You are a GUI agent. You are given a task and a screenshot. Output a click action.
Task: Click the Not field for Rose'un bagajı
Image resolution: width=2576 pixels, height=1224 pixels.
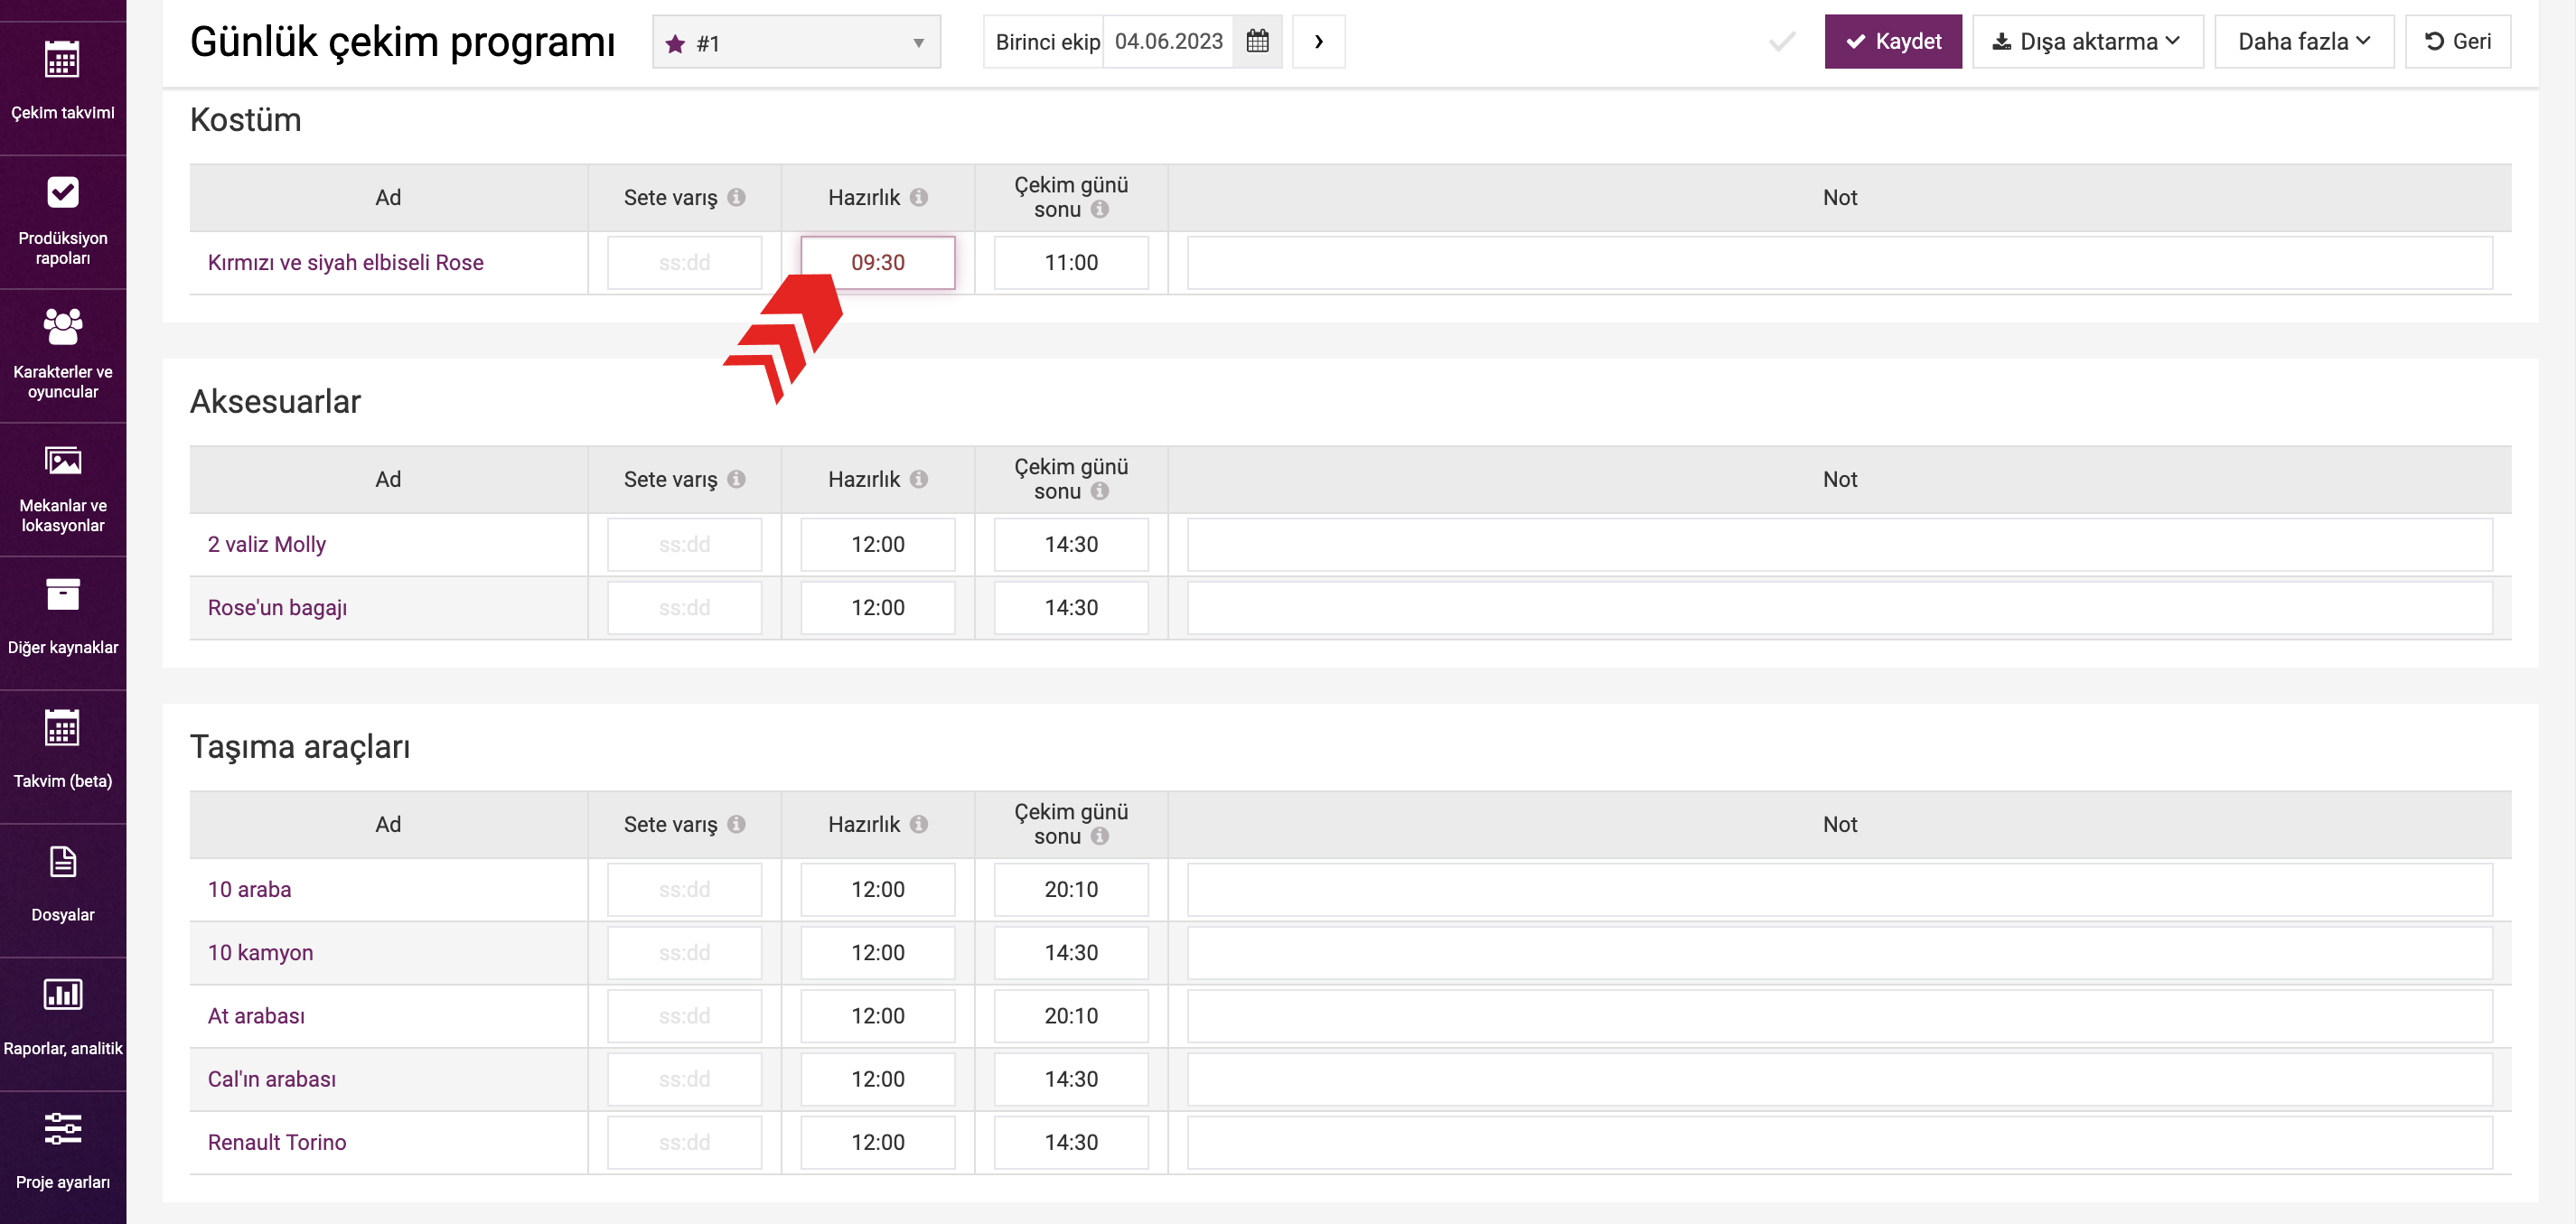tap(1840, 608)
